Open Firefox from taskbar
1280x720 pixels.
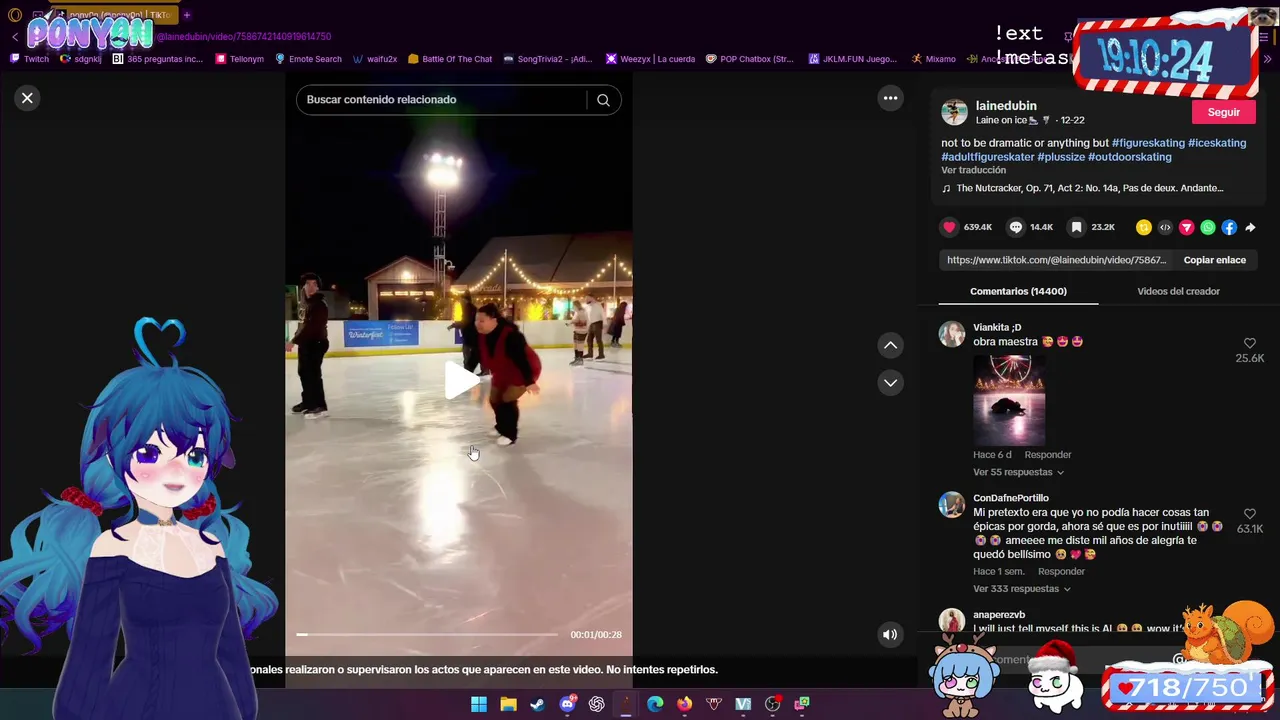684,704
